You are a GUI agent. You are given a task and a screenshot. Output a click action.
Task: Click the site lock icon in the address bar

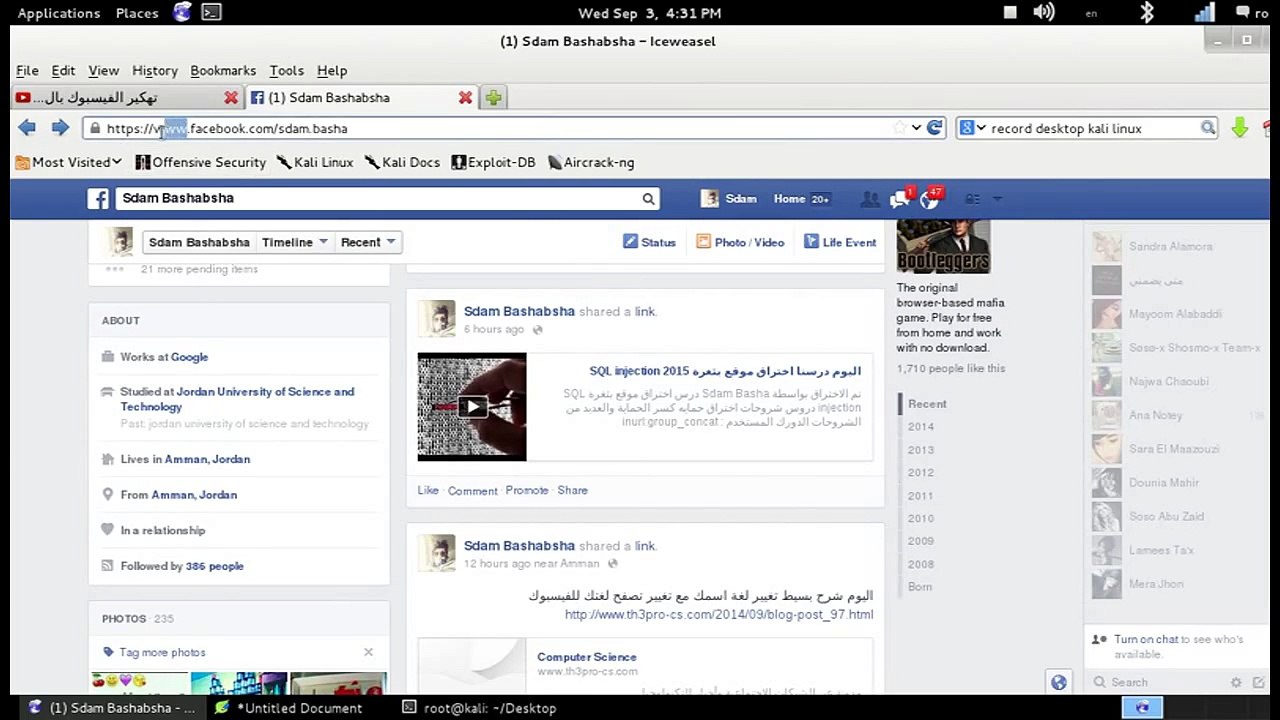94,128
